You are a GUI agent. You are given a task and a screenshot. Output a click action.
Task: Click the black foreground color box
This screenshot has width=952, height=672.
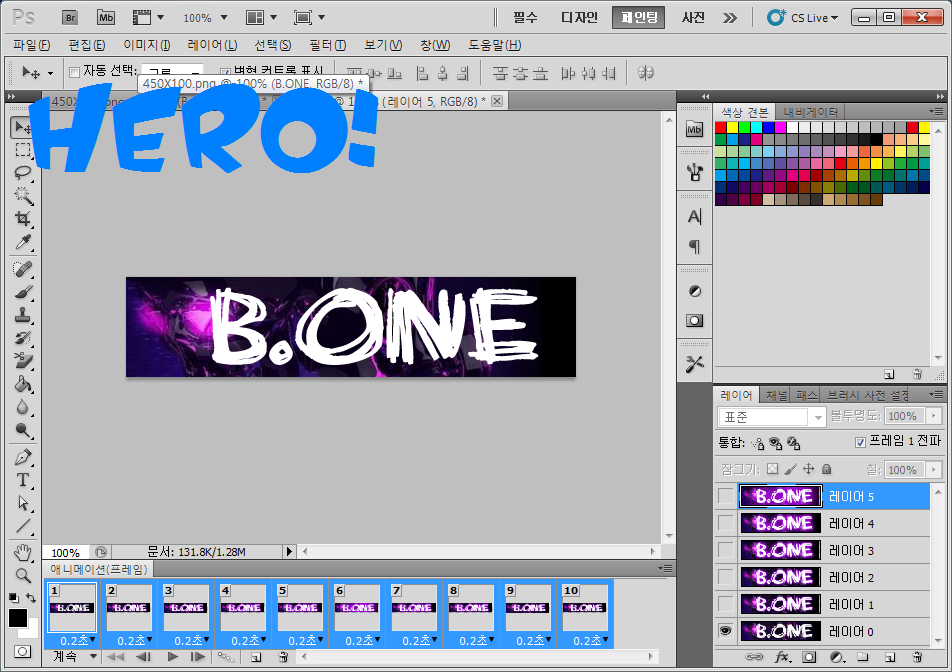pyautogui.click(x=18, y=618)
